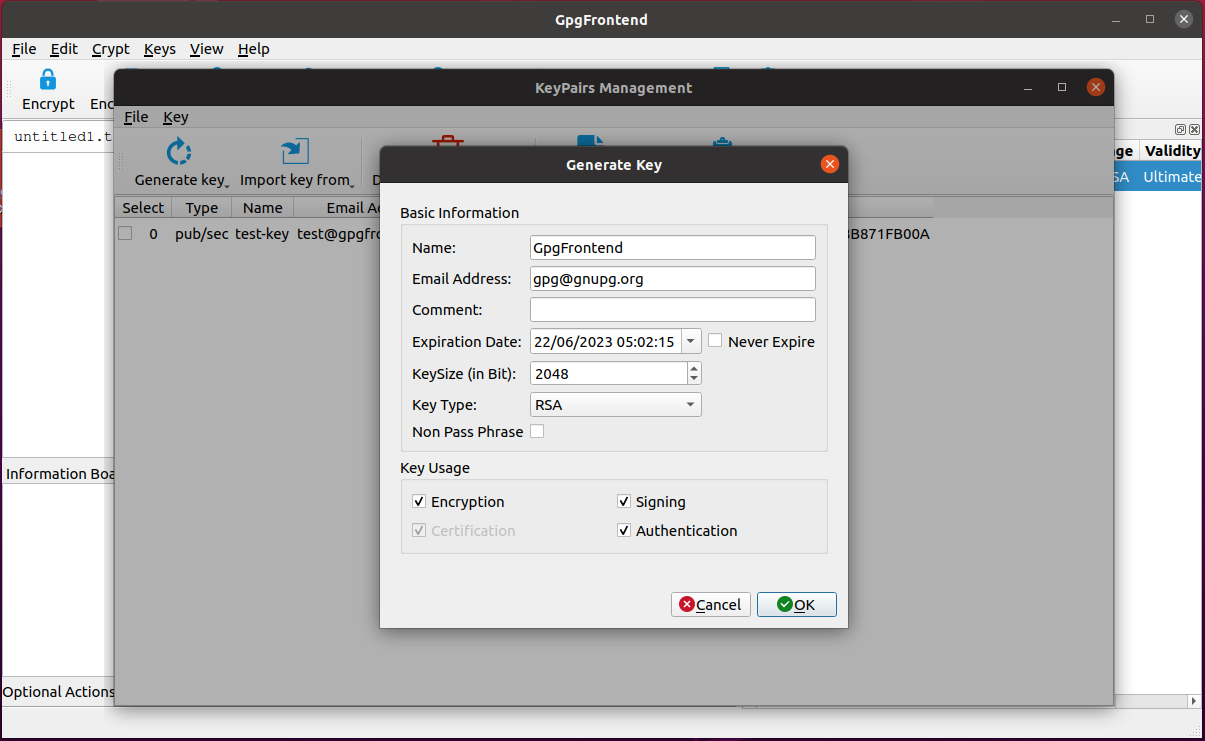Close the Generate Key dialog
Image resolution: width=1205 pixels, height=741 pixels.
829,165
